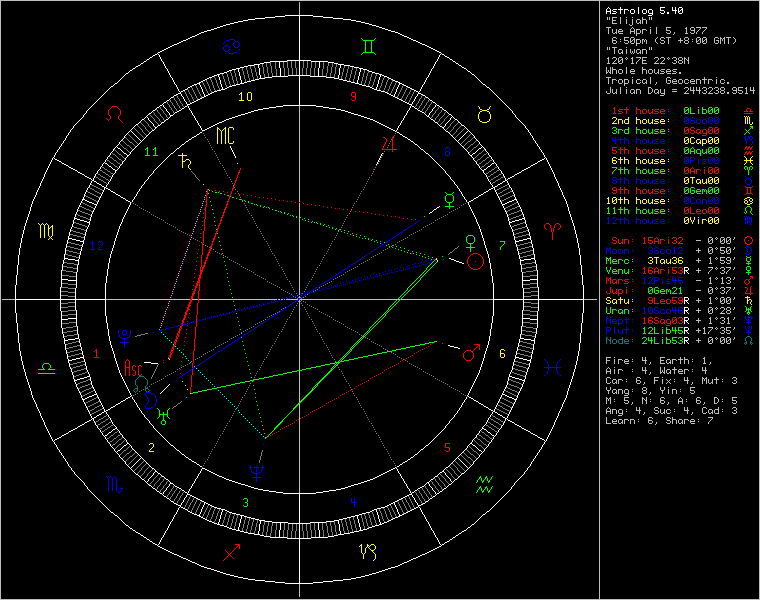Screen dimensions: 760x600
Task: Click the MC midheaven label
Action: [225, 136]
